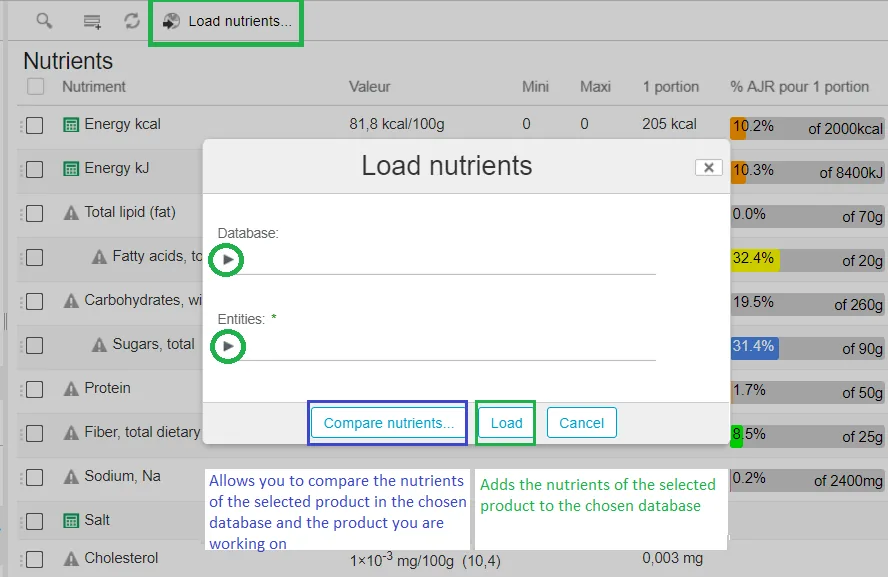Click the warning icon beside Protein

71,389
